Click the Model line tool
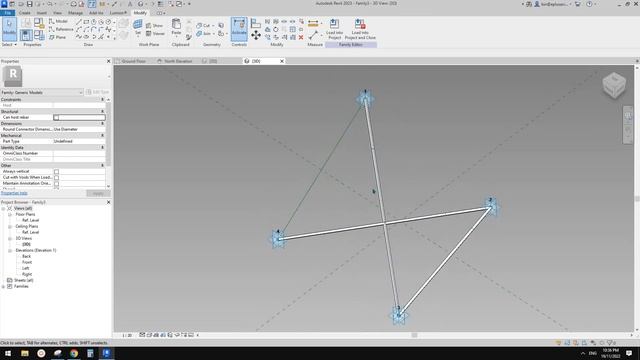Screen dimensions: 640x360 (58, 21)
